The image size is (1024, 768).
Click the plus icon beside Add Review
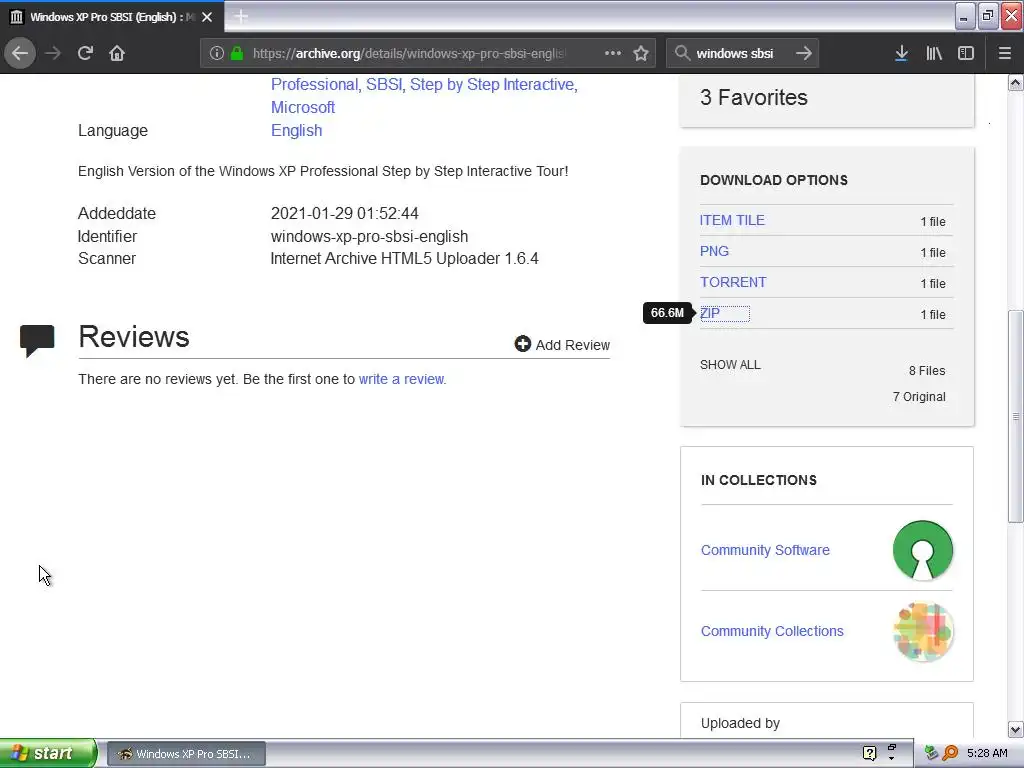[x=522, y=344]
